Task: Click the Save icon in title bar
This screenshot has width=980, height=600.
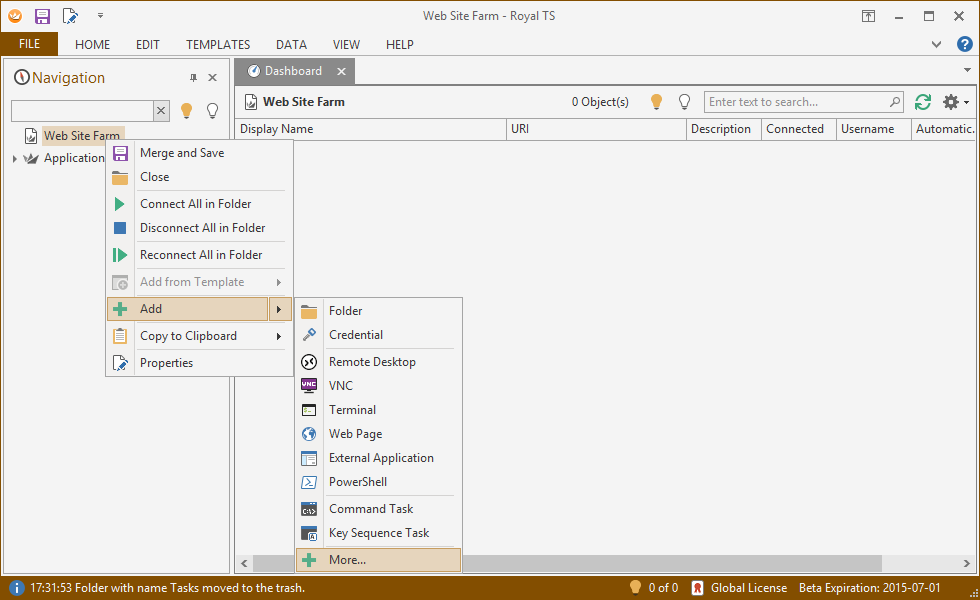Action: 42,16
